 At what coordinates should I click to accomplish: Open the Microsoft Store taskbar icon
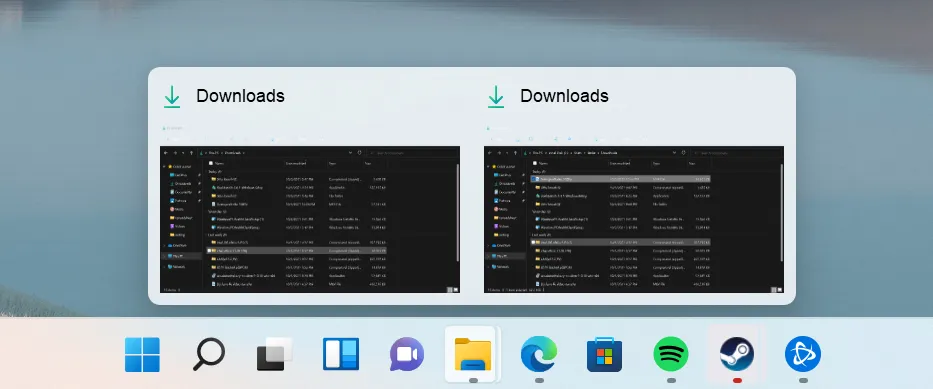click(605, 355)
